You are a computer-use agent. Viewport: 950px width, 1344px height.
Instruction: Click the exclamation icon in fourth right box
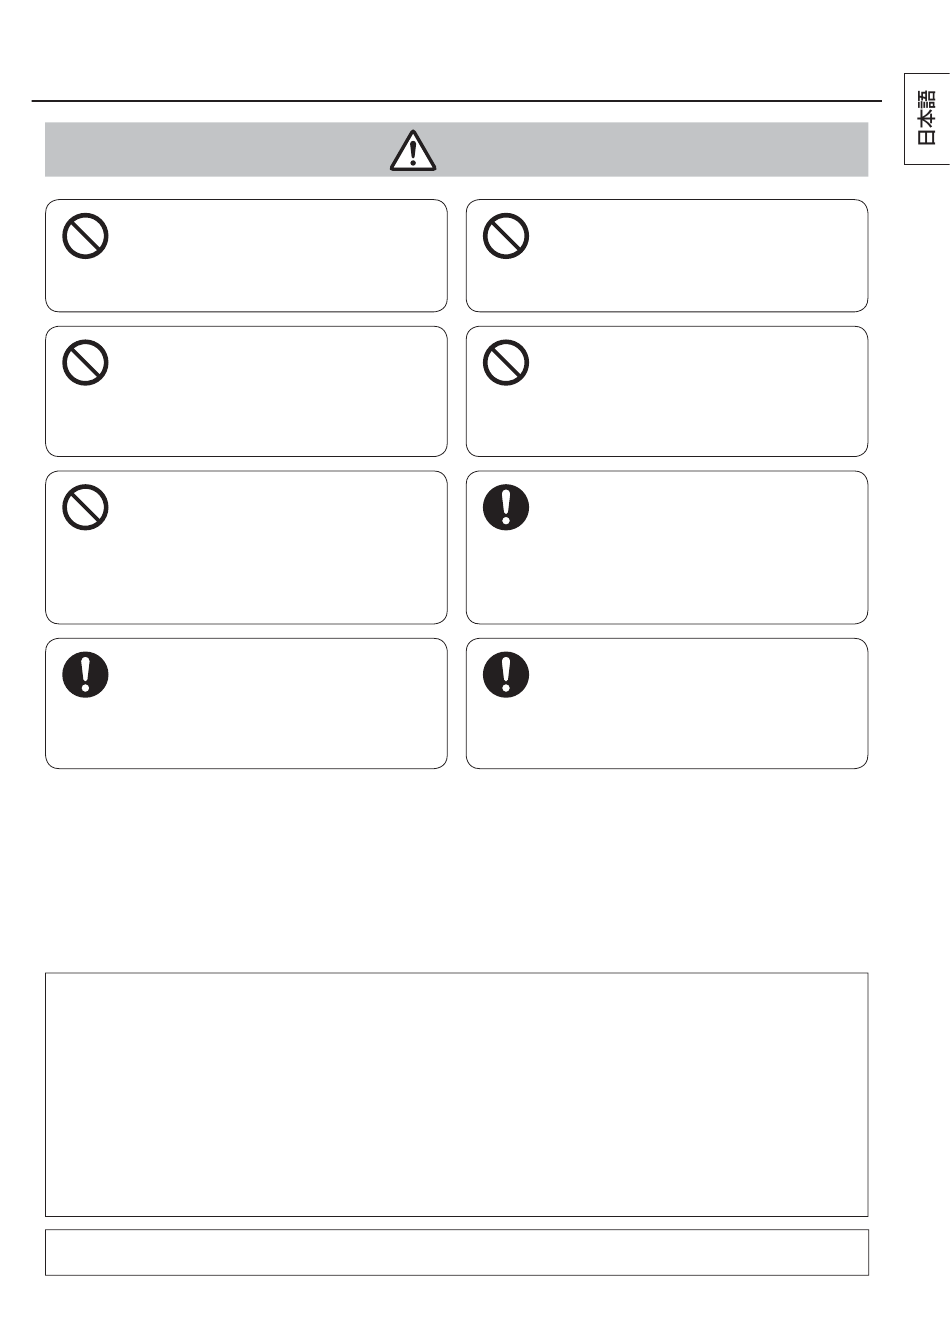coord(506,675)
